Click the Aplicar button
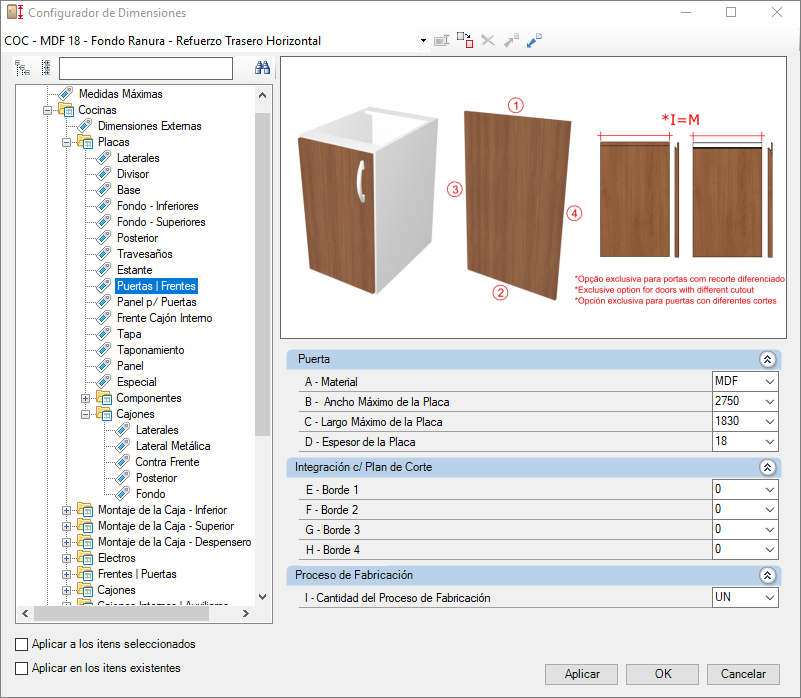 582,674
